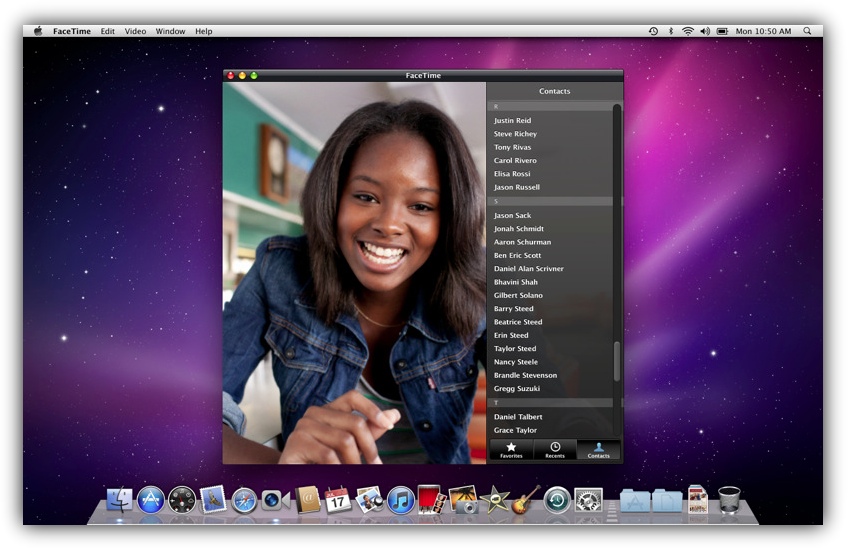Image resolution: width=848 pixels, height=548 pixels.
Task: Open the Help menu
Action: pyautogui.click(x=203, y=31)
